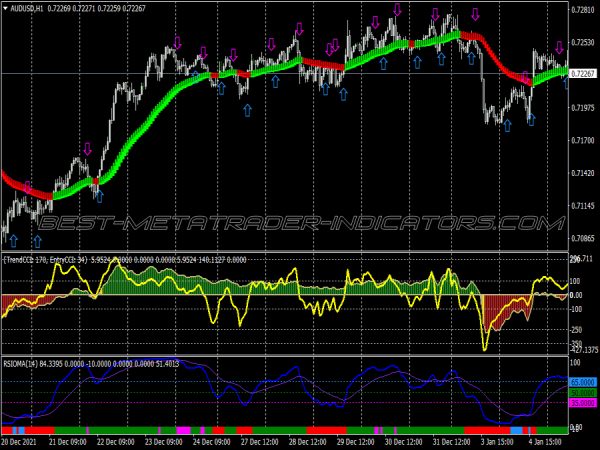
Task: Click the magenta down arrow above 21 Dec 09:00
Action: (x=87, y=149)
